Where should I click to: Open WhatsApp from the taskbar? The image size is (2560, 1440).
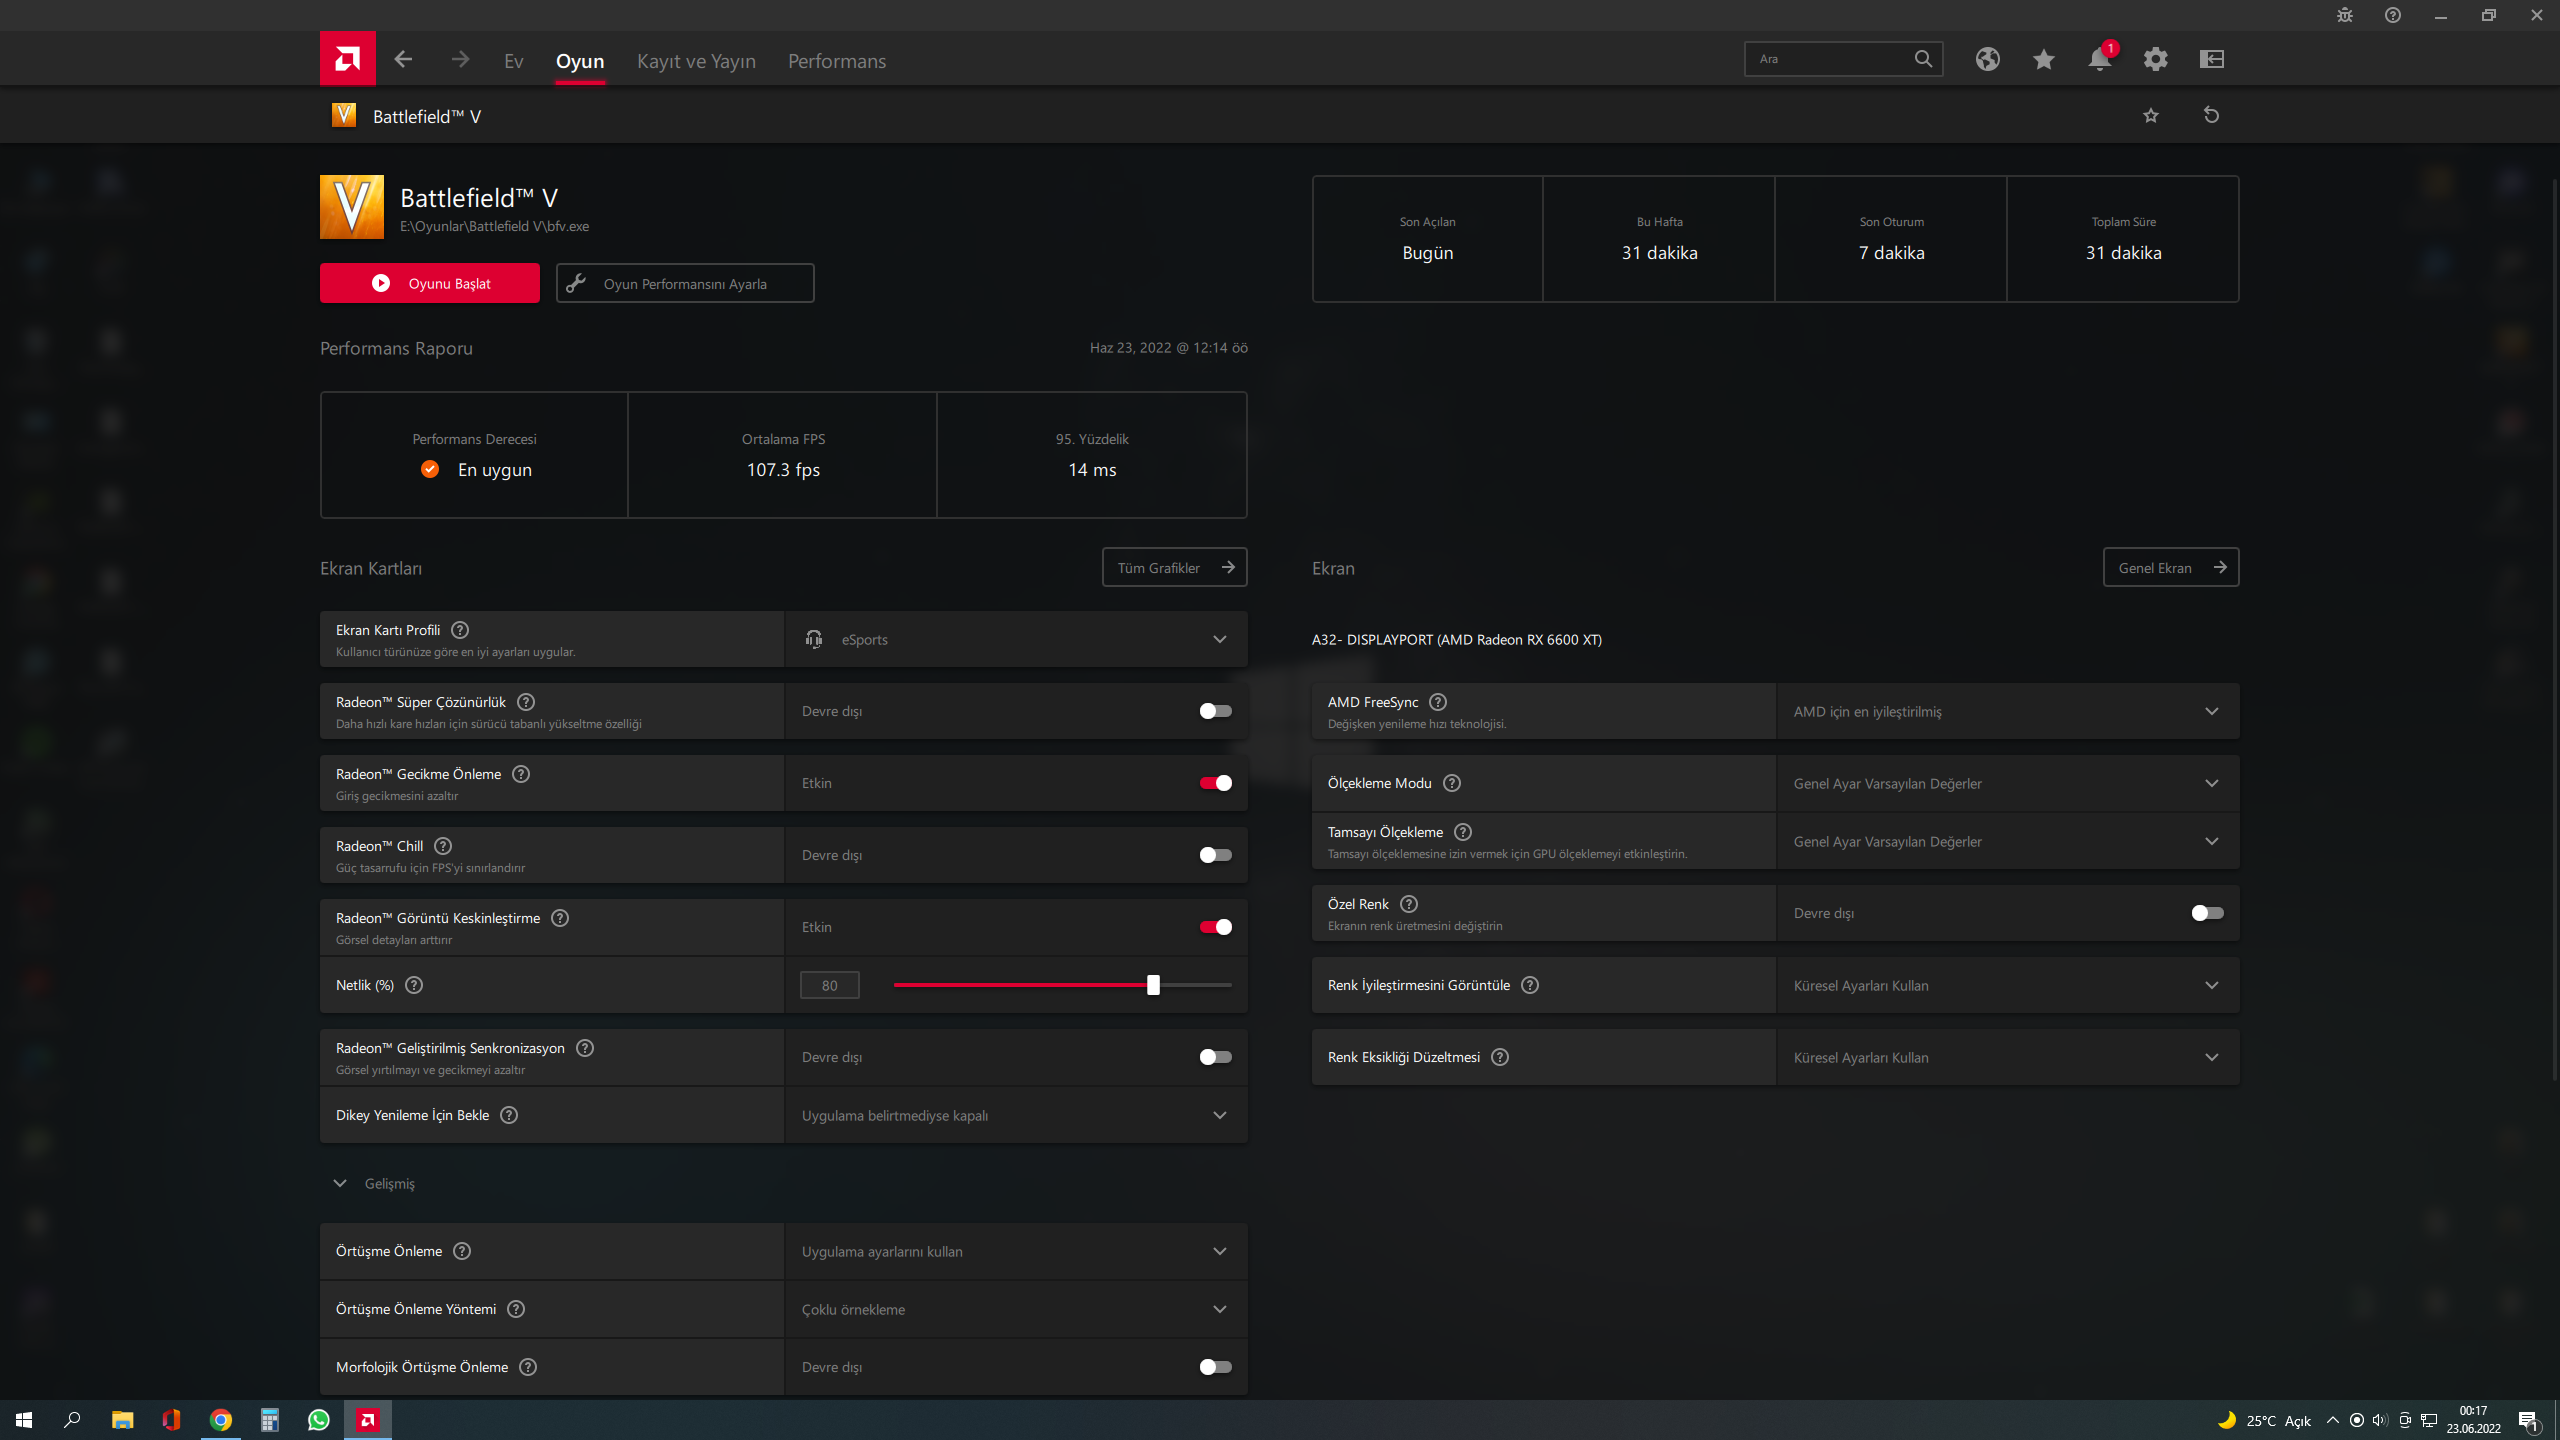click(x=318, y=1420)
